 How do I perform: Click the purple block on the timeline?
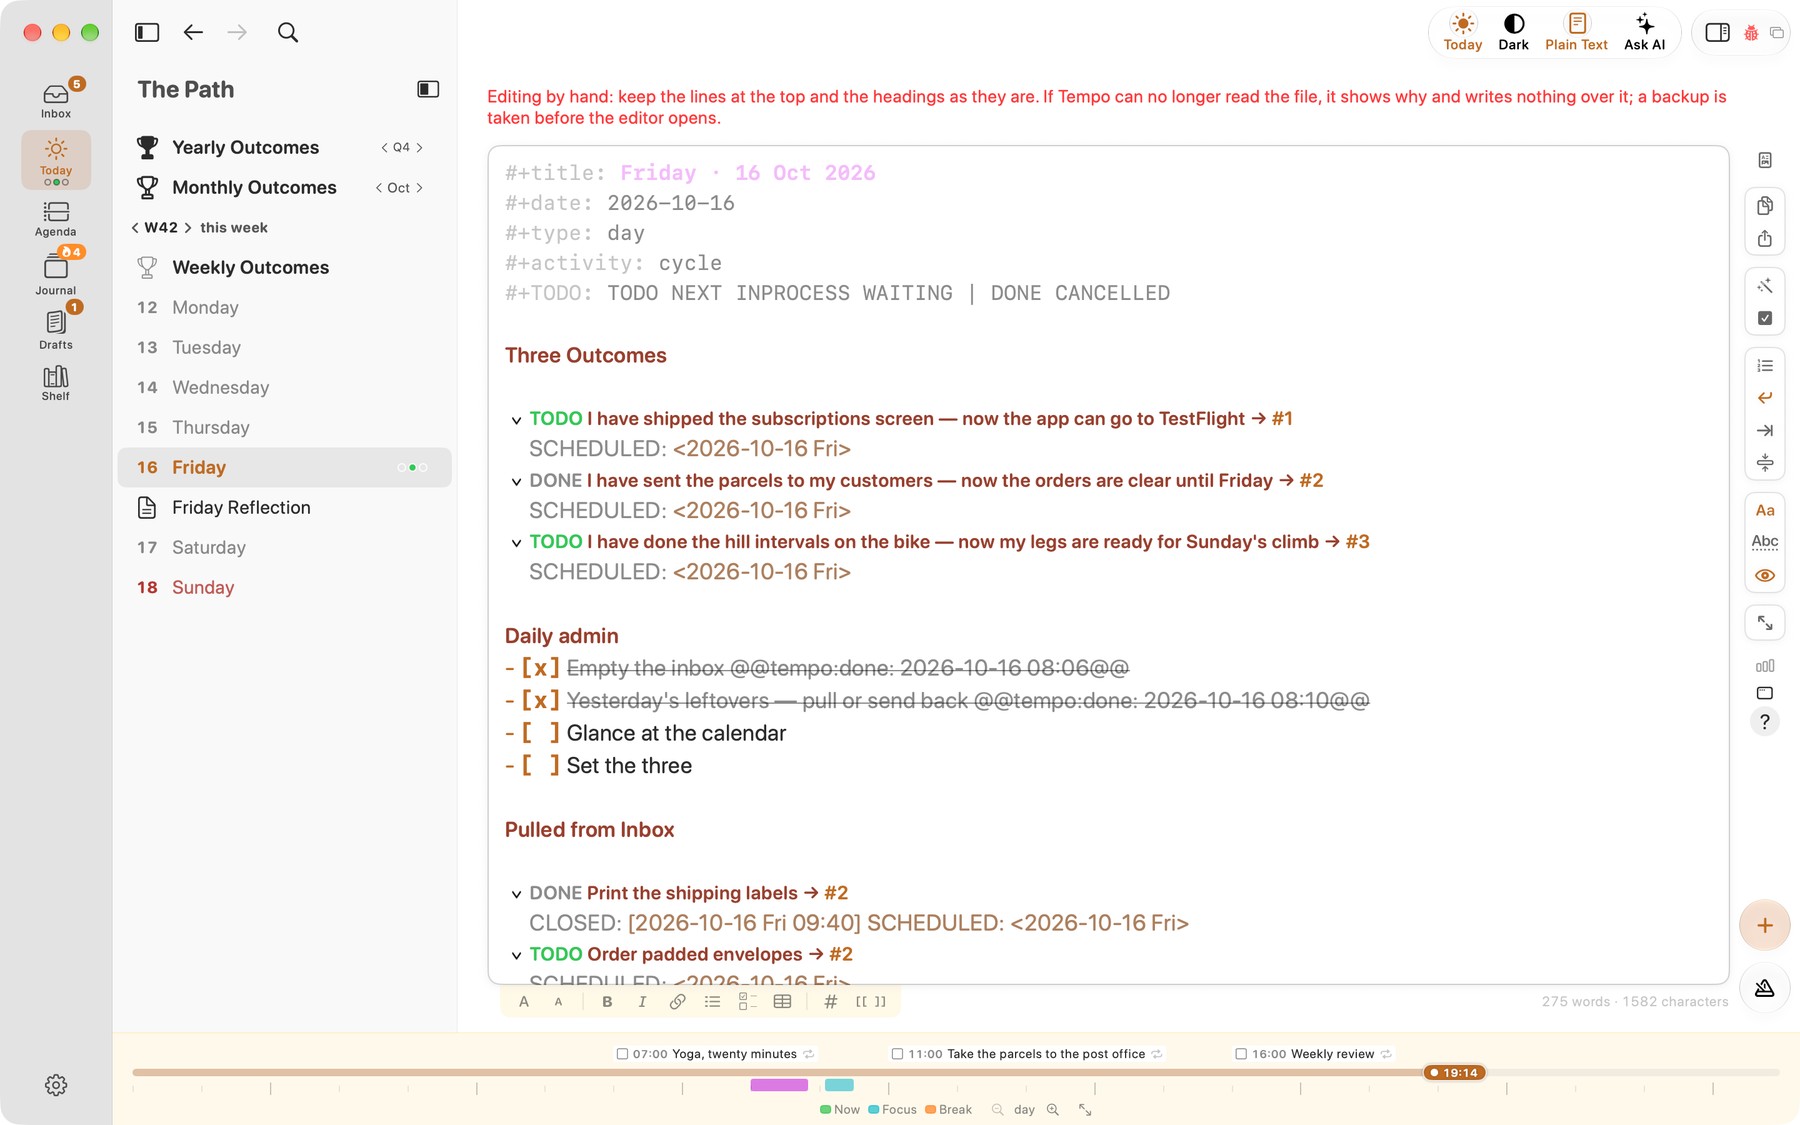779,1085
